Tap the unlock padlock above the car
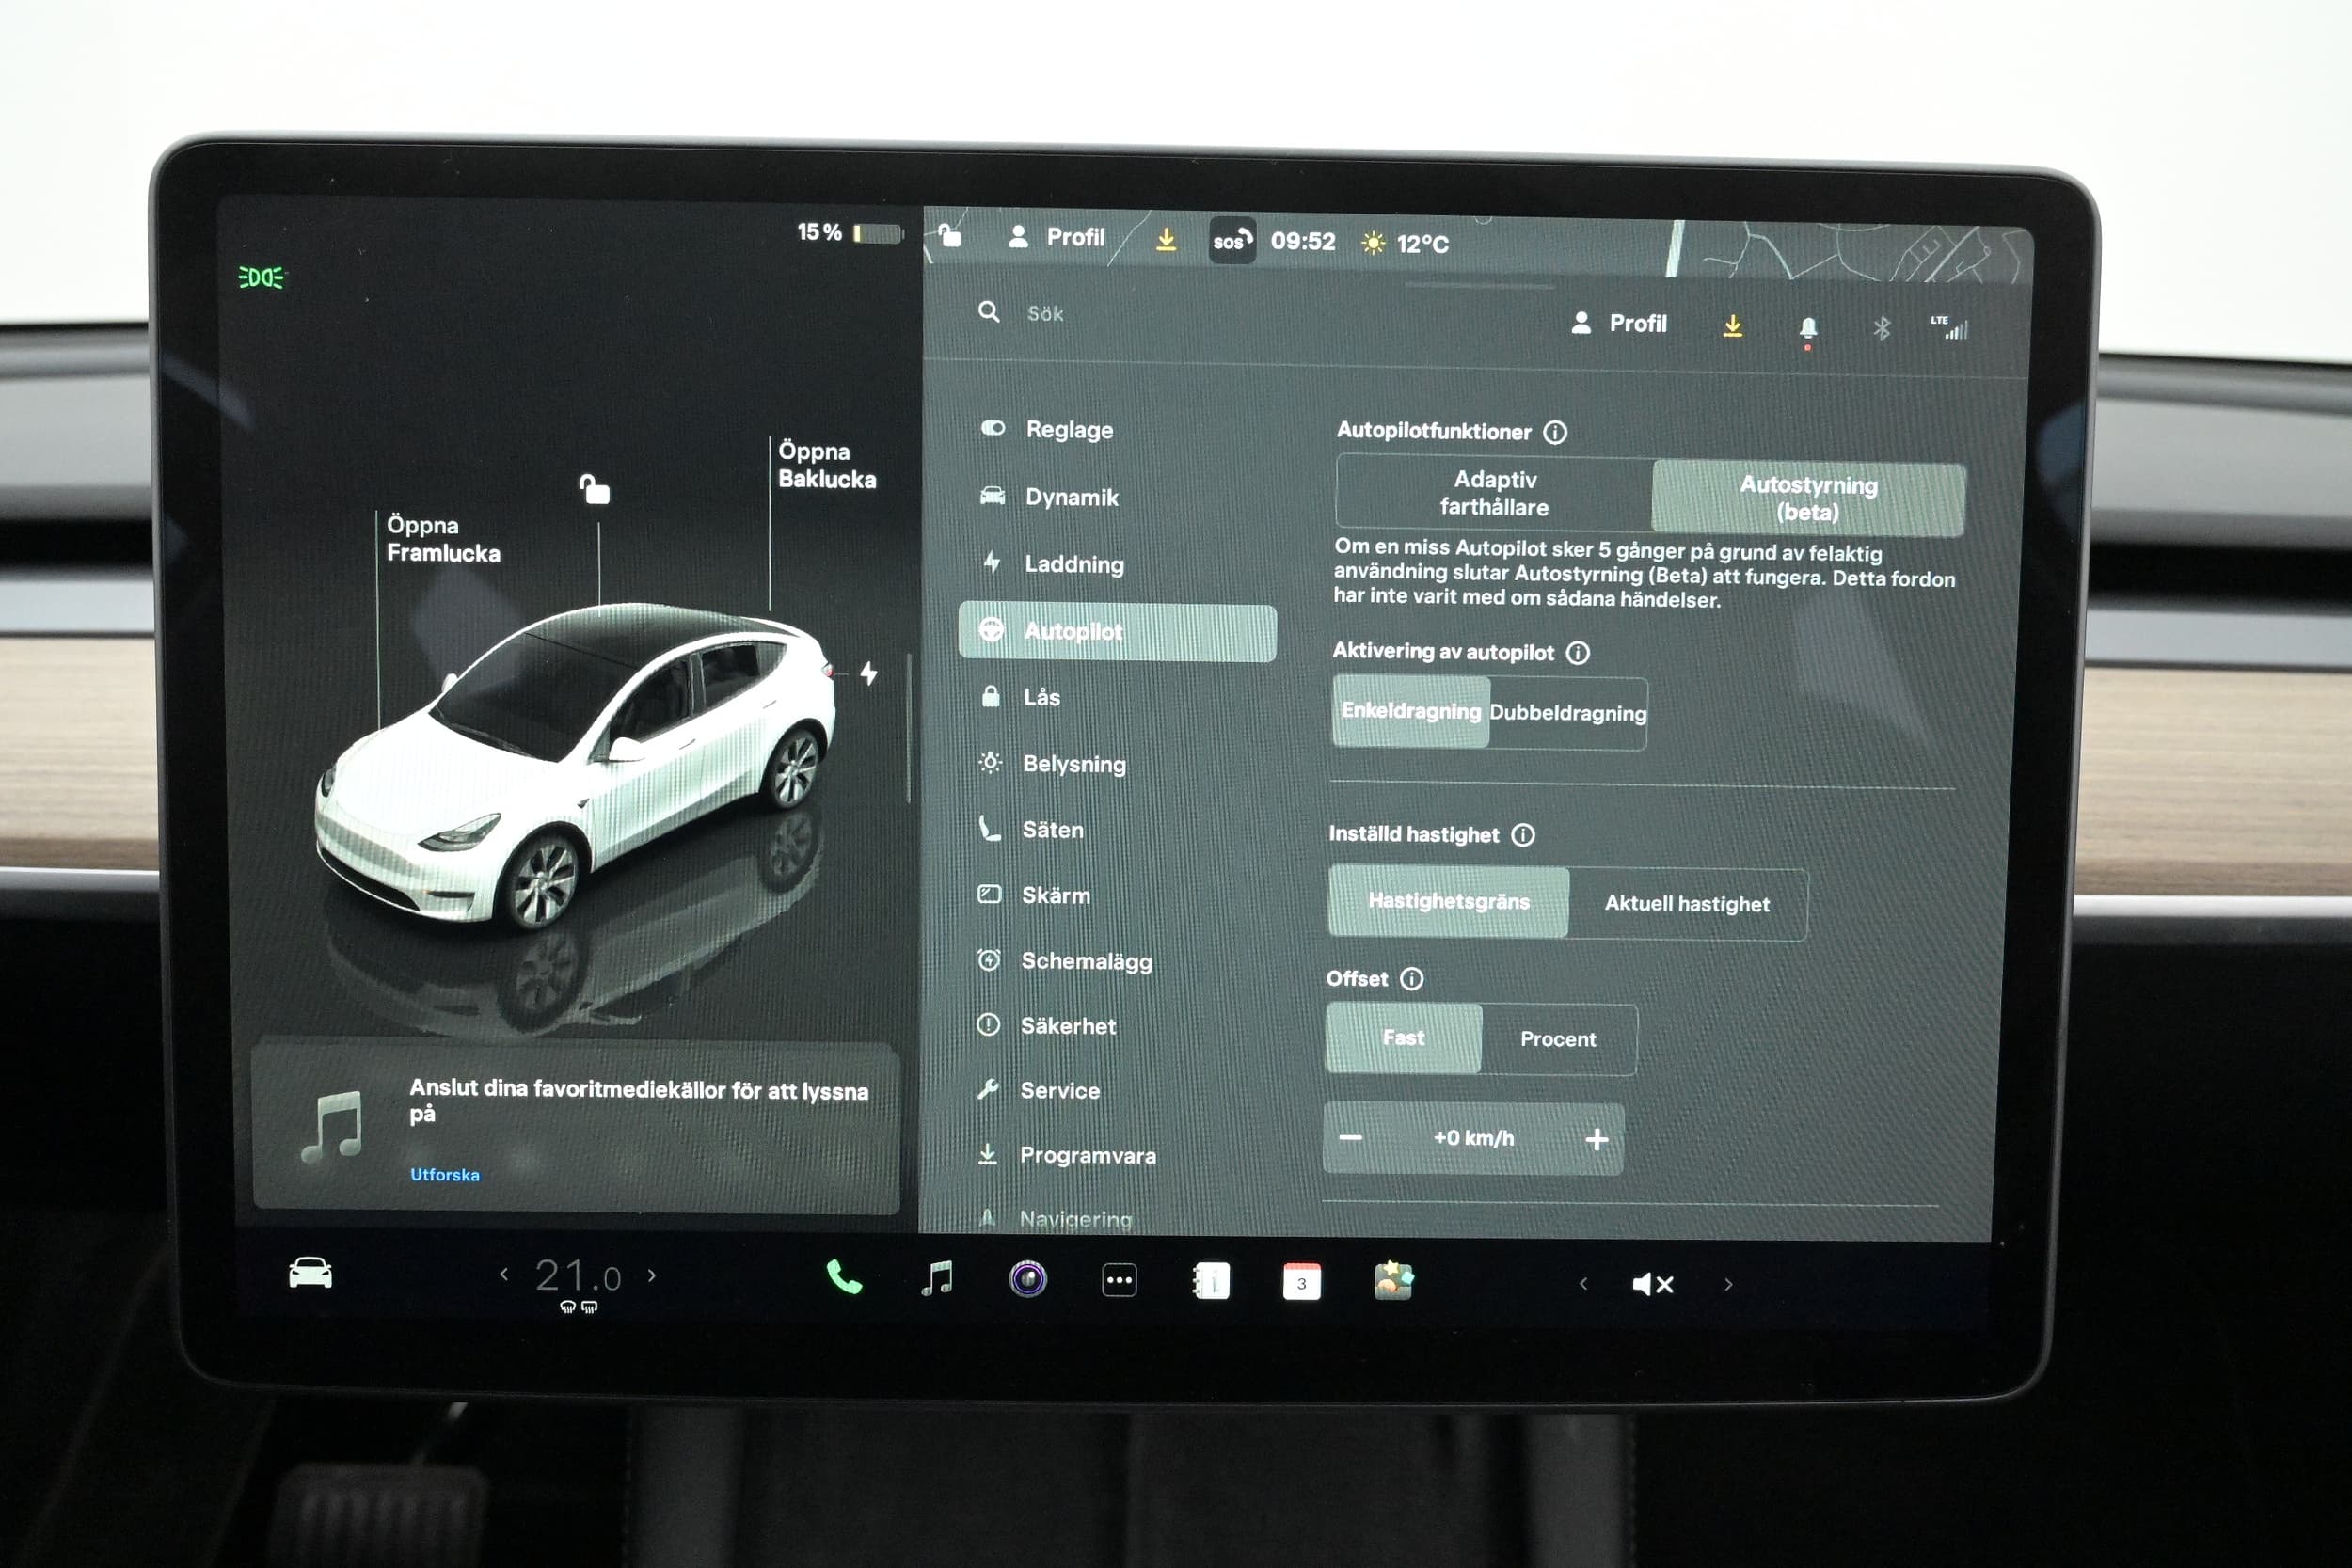This screenshot has width=2352, height=1568. tap(594, 489)
